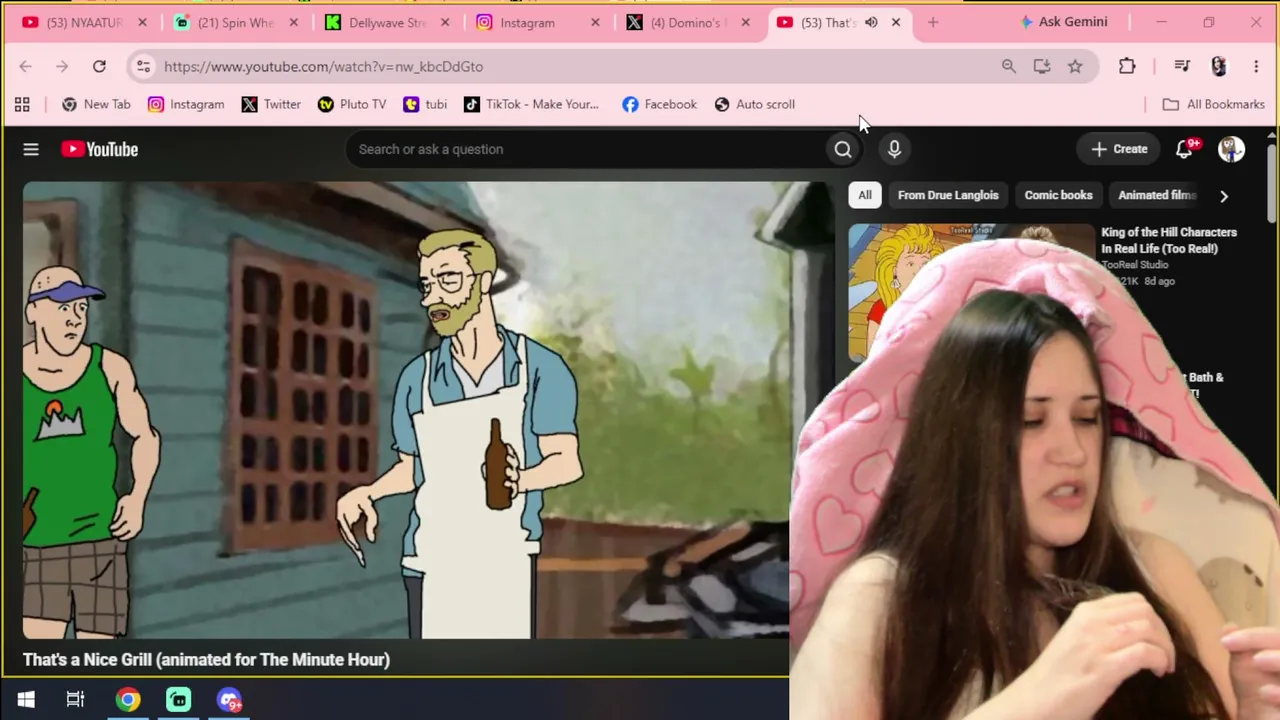Open the purple app icon on taskbar

click(x=229, y=700)
